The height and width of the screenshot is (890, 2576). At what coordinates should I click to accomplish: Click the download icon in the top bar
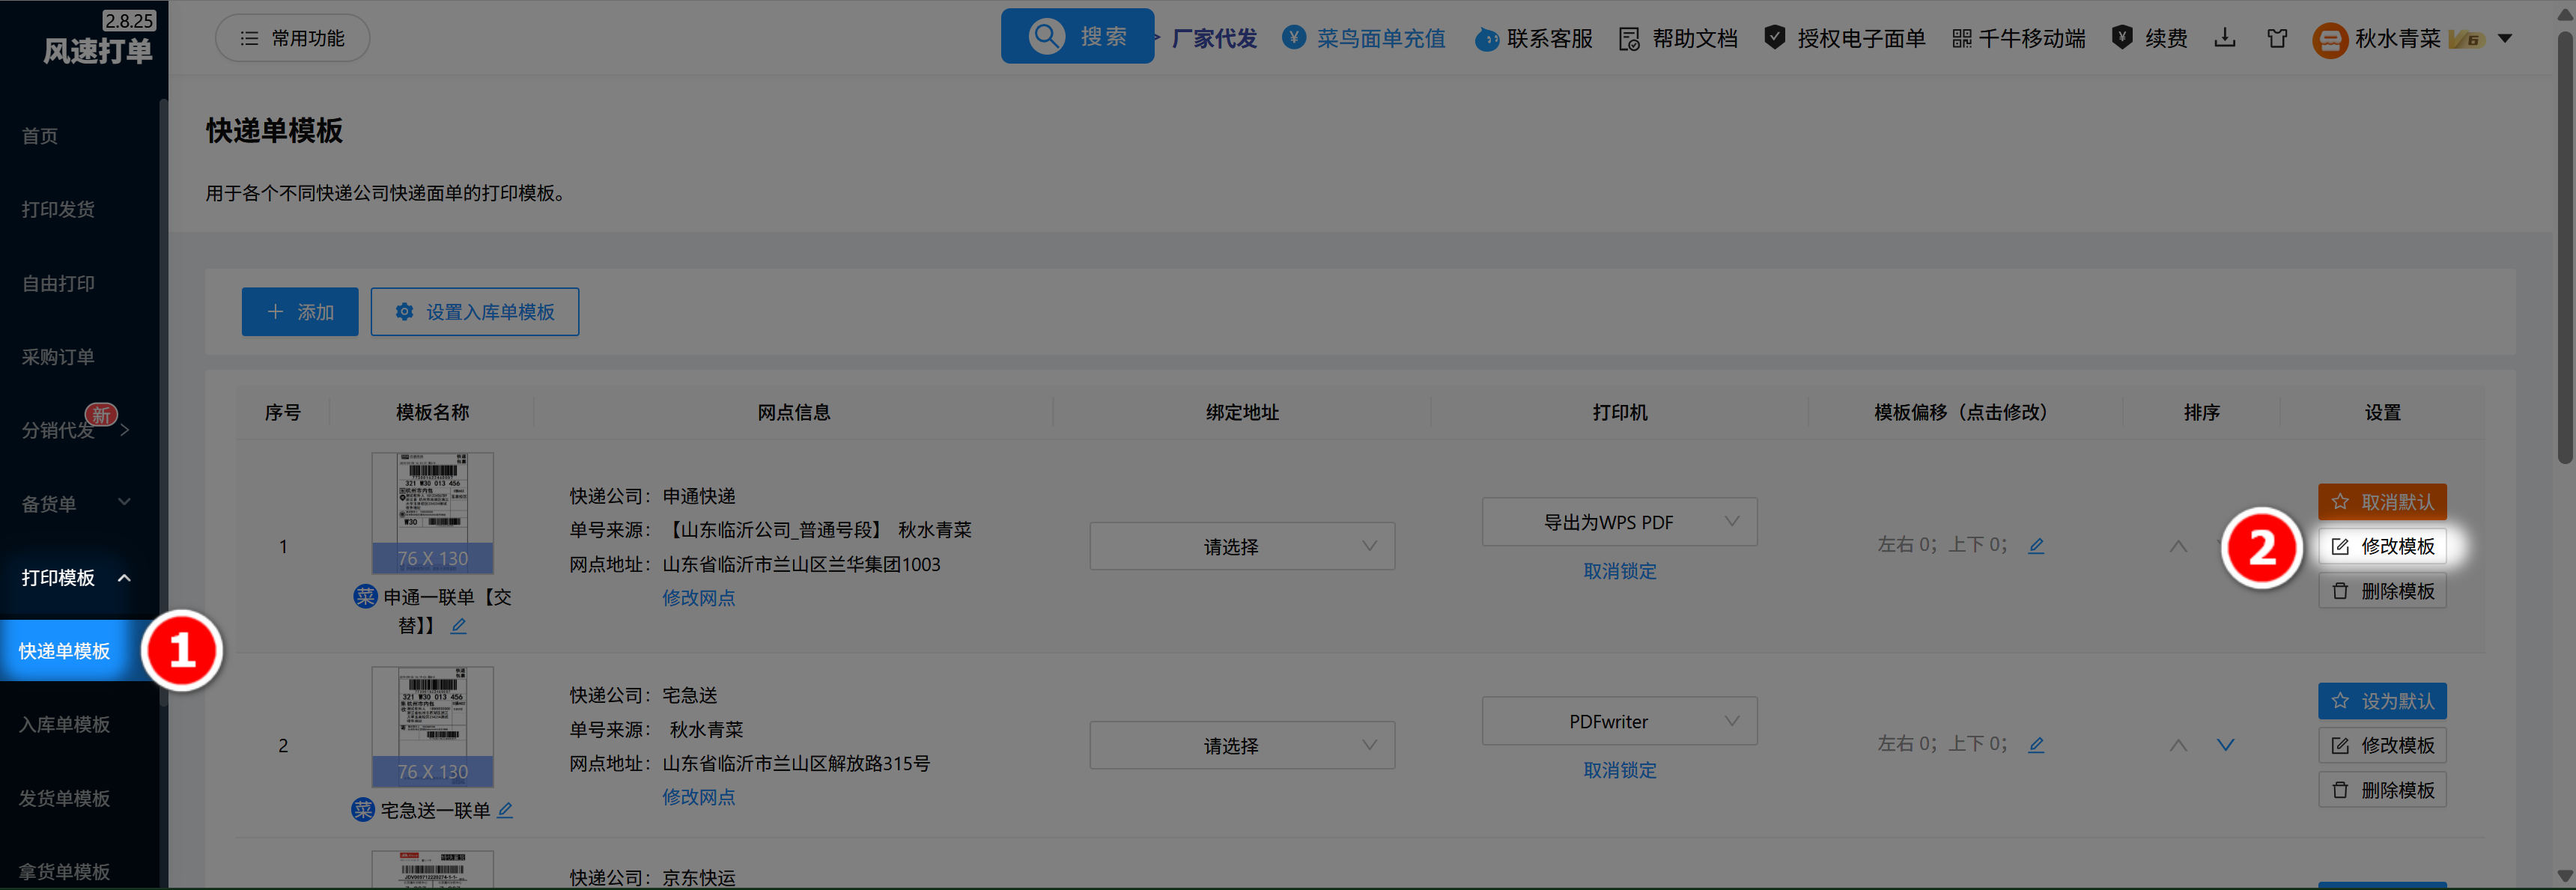(2224, 38)
